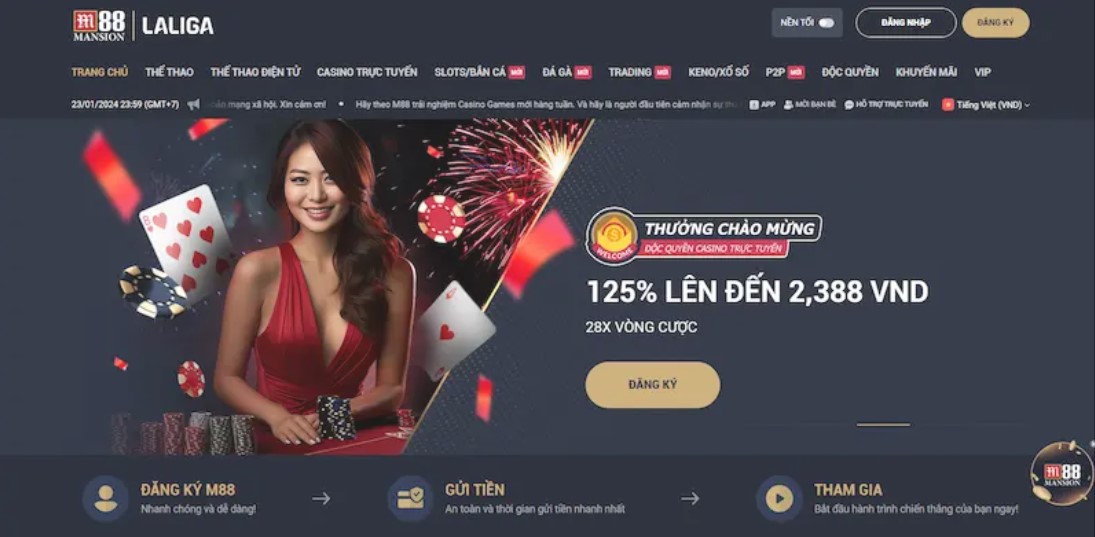The height and width of the screenshot is (537, 1095).
Task: Click the Đăng Ký M88 user icon
Action: (105, 499)
